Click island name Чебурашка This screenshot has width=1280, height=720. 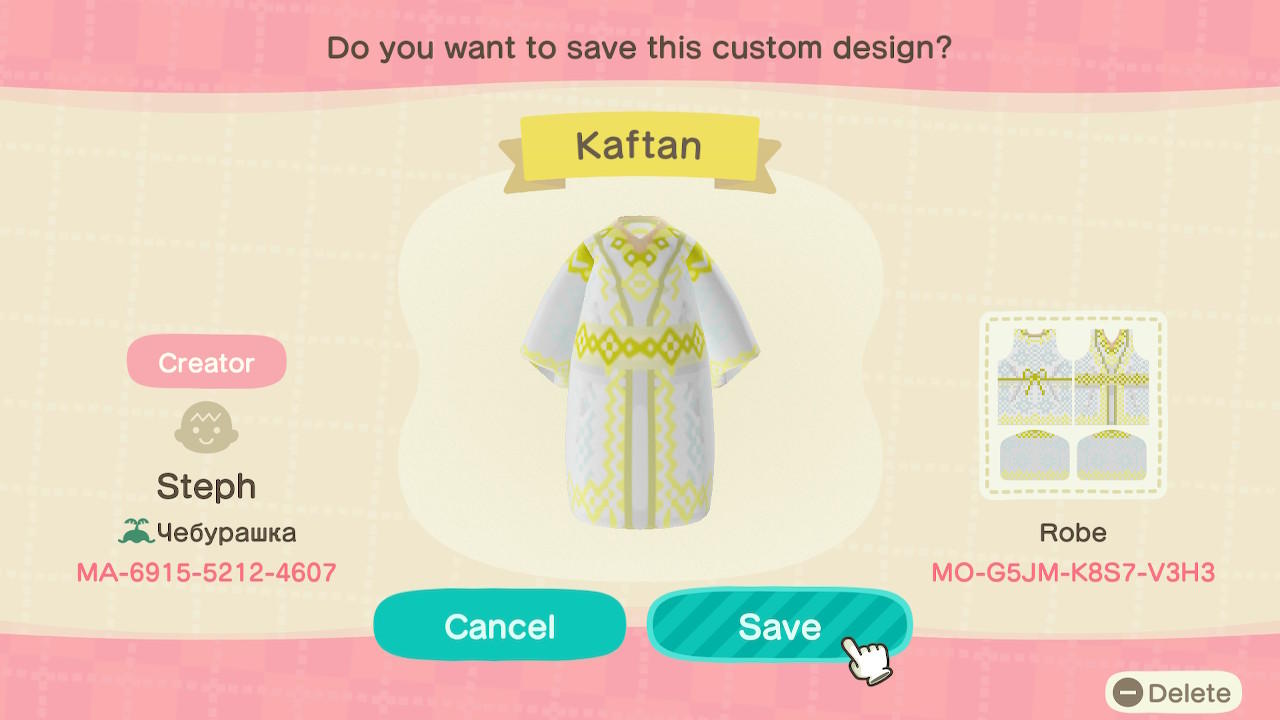click(x=226, y=533)
